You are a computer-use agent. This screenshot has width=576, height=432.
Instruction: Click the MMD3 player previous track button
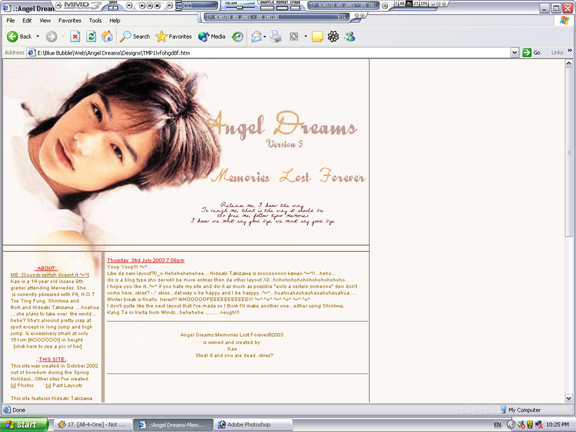tap(129, 5)
